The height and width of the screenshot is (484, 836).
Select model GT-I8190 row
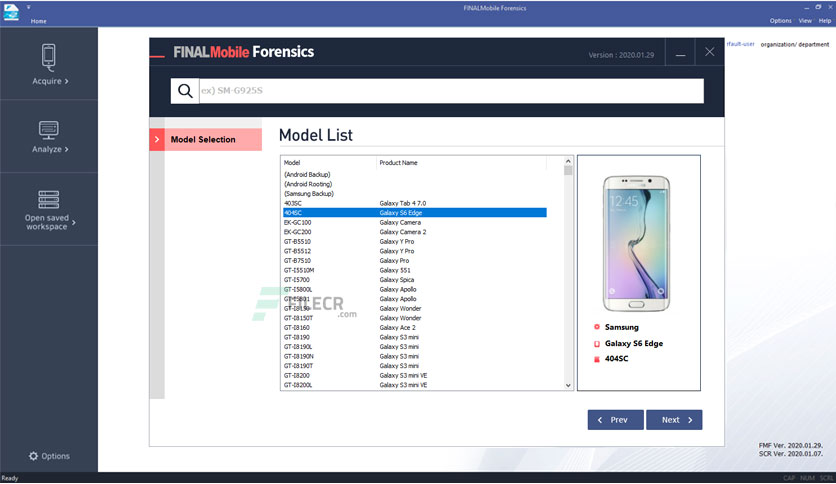click(415, 337)
